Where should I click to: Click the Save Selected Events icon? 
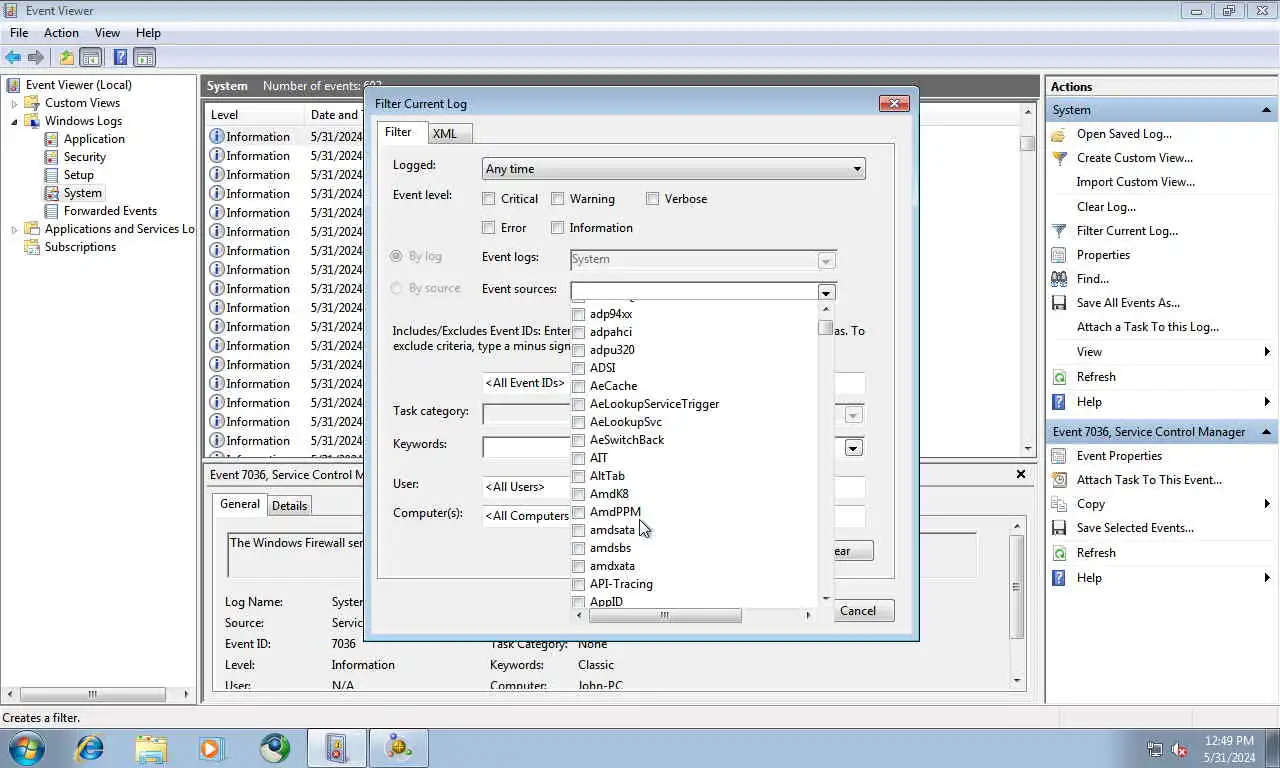(1059, 528)
